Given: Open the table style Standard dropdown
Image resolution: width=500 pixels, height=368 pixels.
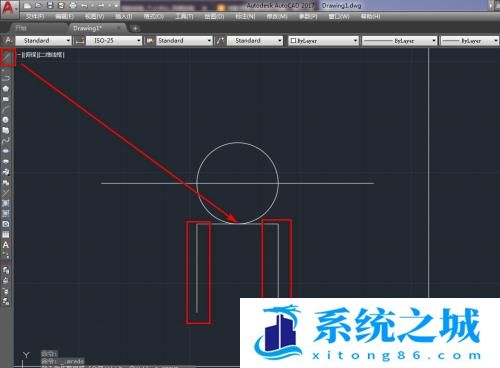Looking at the screenshot, I should (x=184, y=41).
